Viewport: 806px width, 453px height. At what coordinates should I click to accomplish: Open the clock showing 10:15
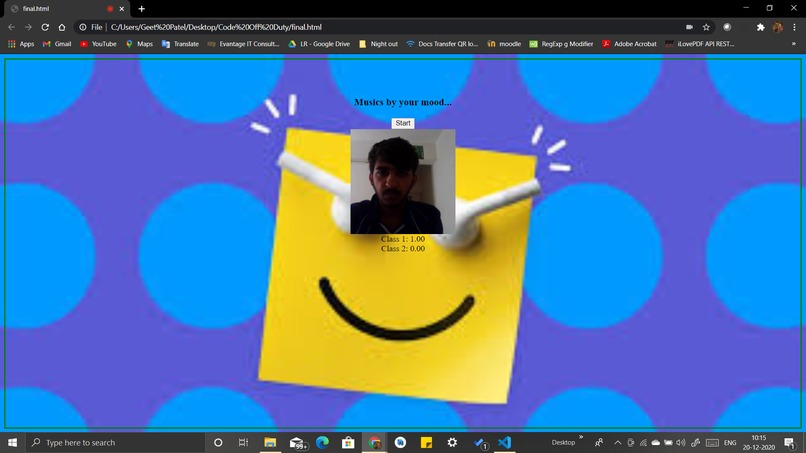(x=759, y=443)
